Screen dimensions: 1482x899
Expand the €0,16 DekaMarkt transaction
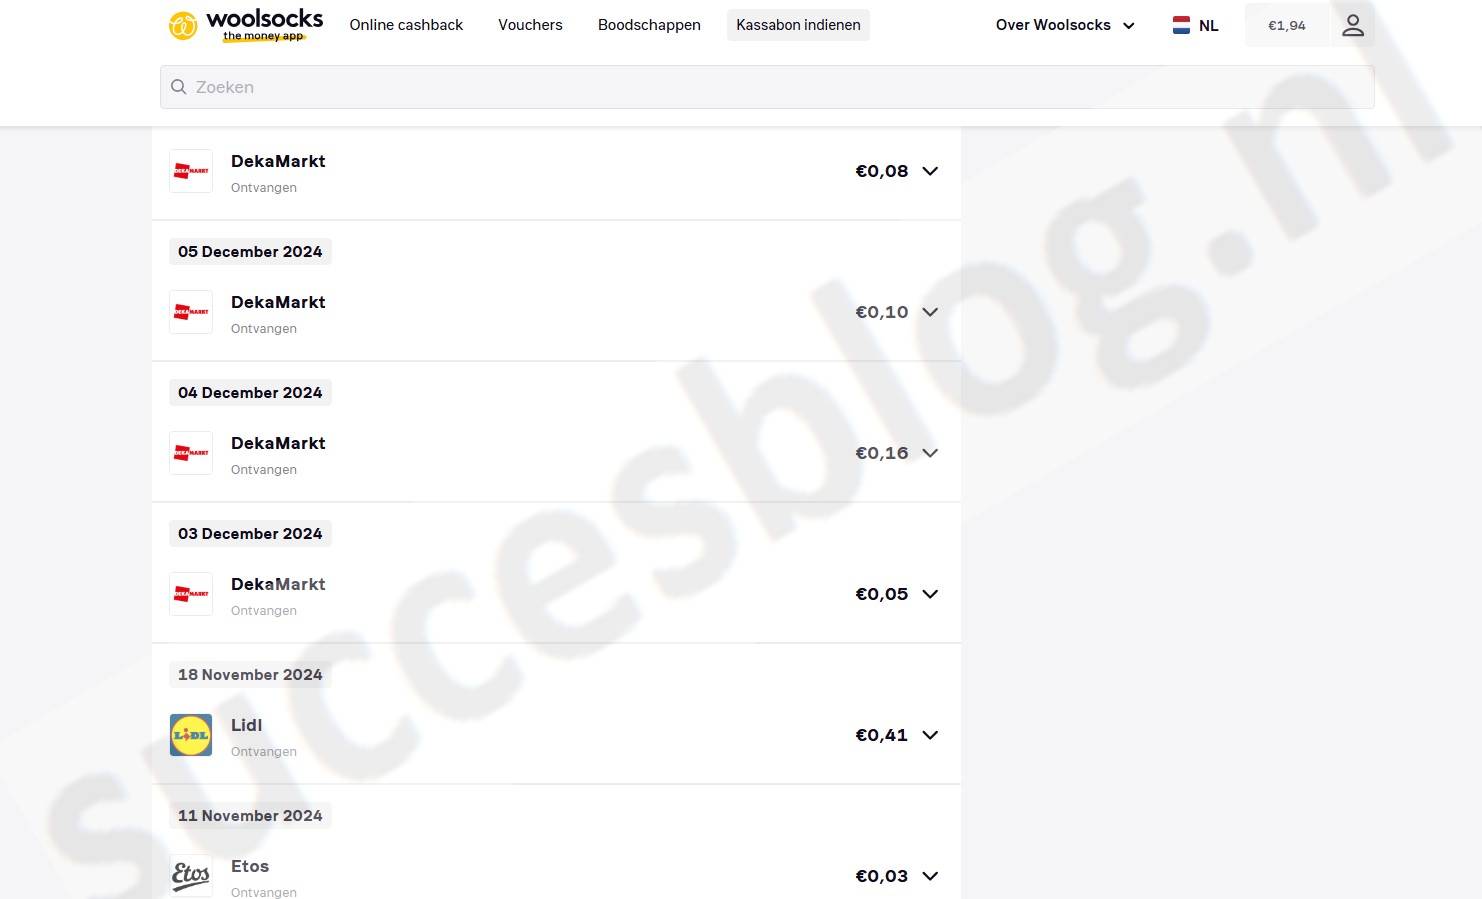[x=930, y=453]
